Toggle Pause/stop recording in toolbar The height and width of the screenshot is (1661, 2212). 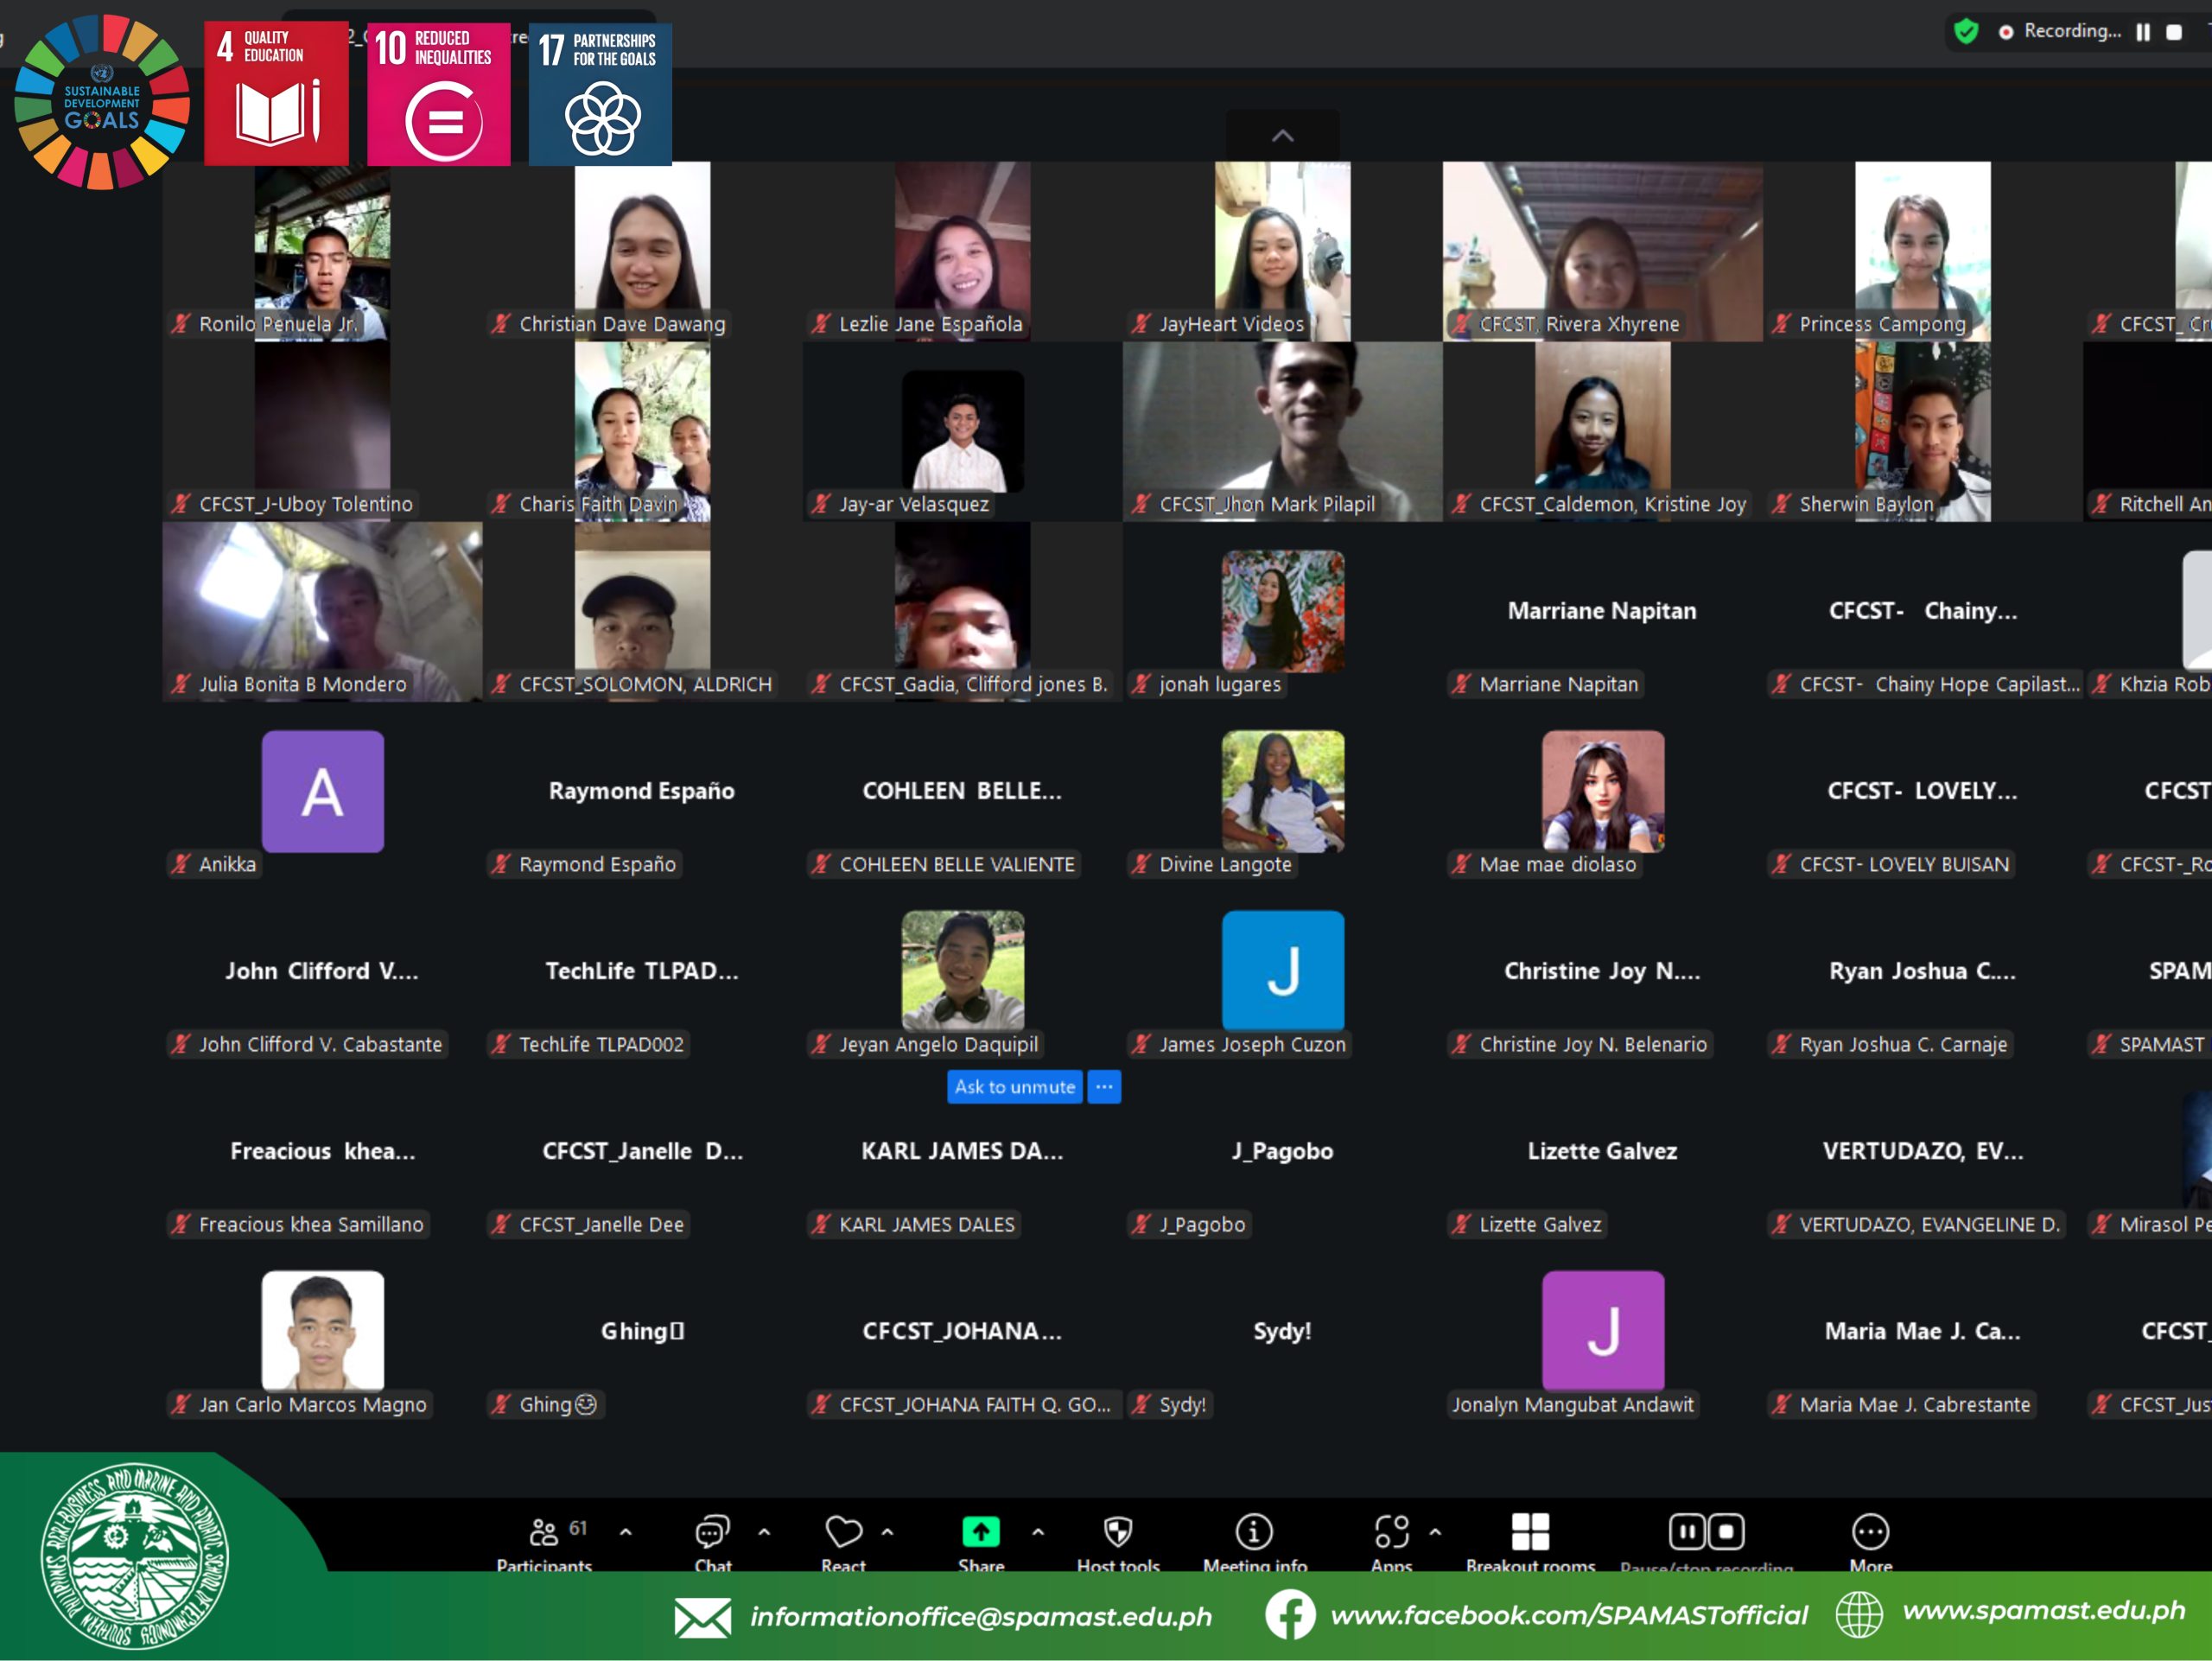(1706, 1531)
